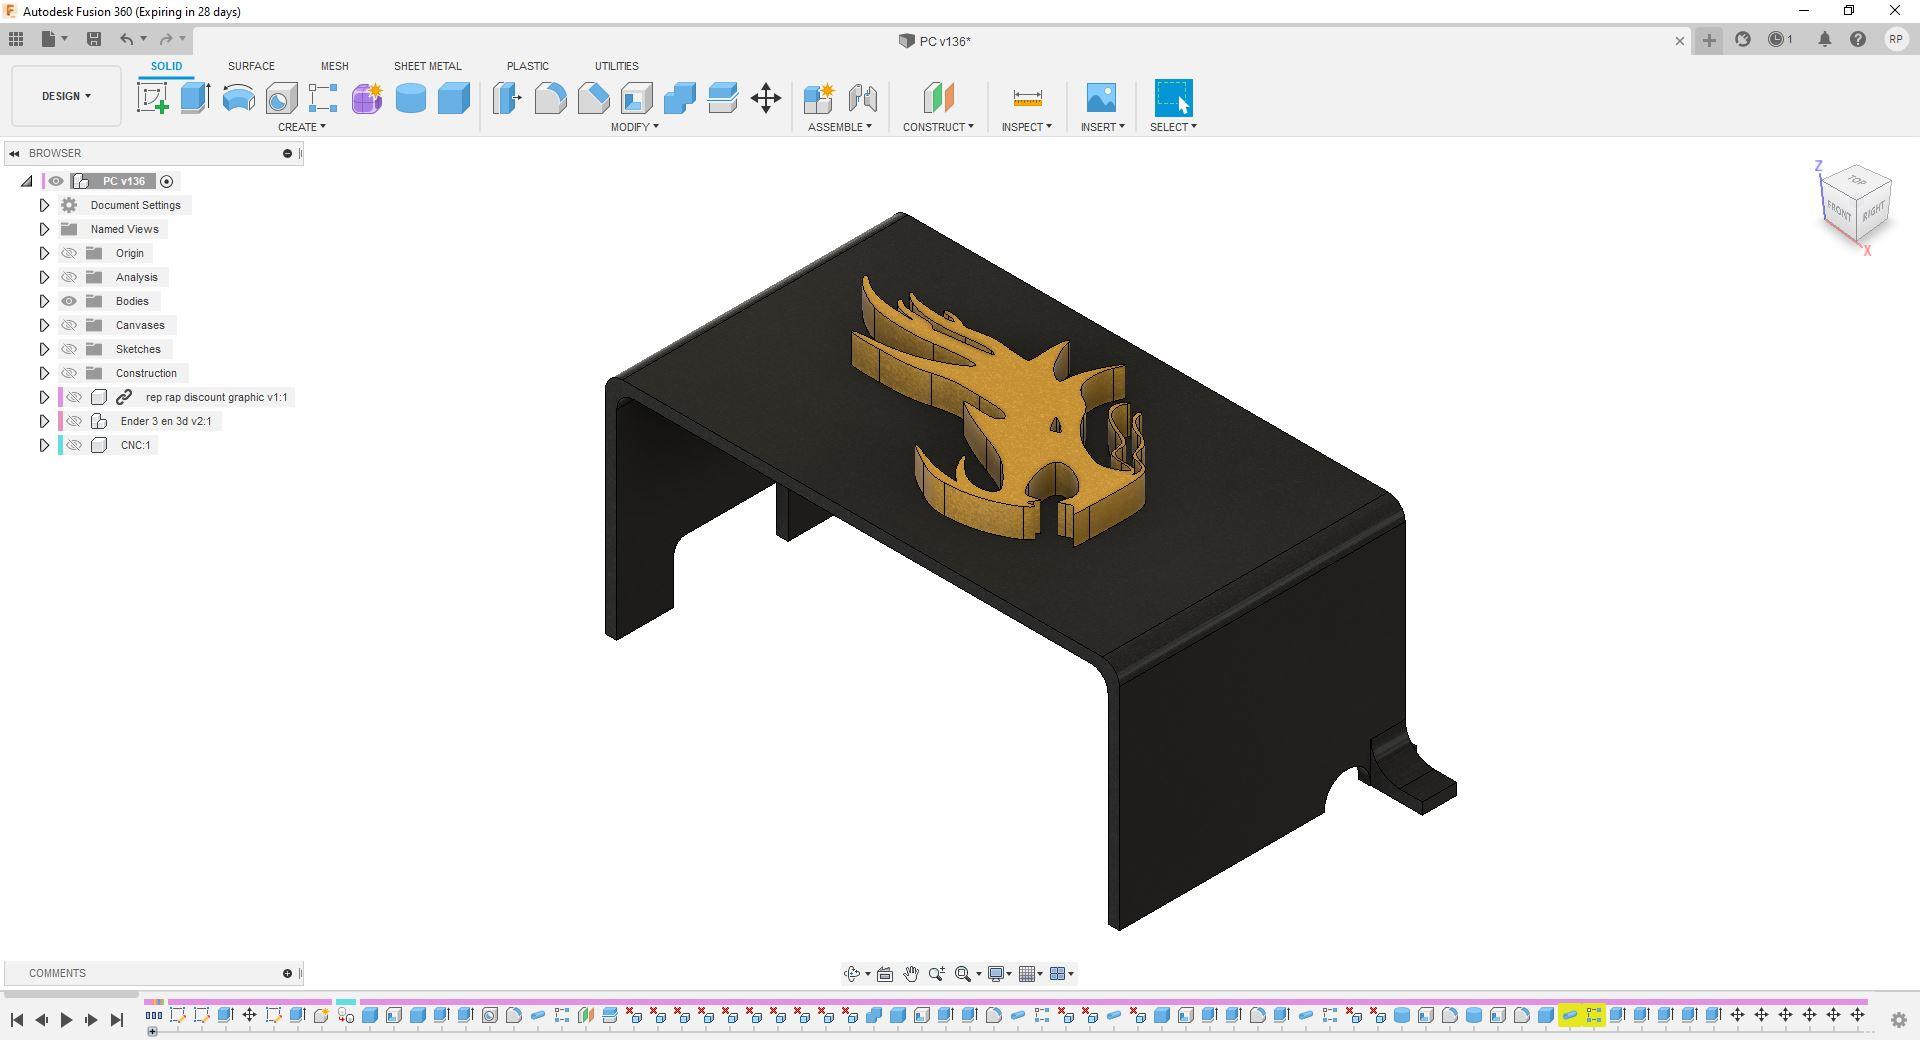This screenshot has width=1920, height=1040.
Task: Open the data panel grid icon
Action: (16, 39)
